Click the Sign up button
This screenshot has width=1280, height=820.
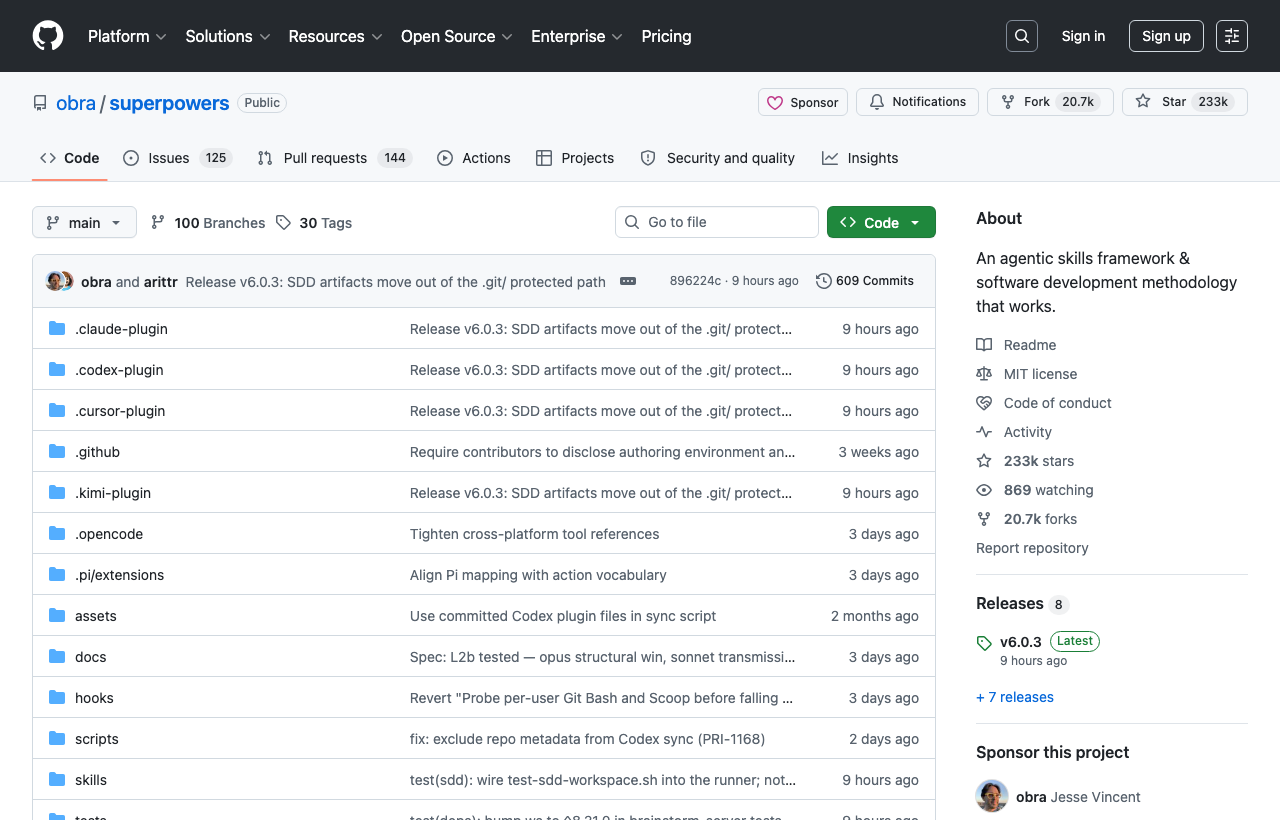click(1166, 36)
